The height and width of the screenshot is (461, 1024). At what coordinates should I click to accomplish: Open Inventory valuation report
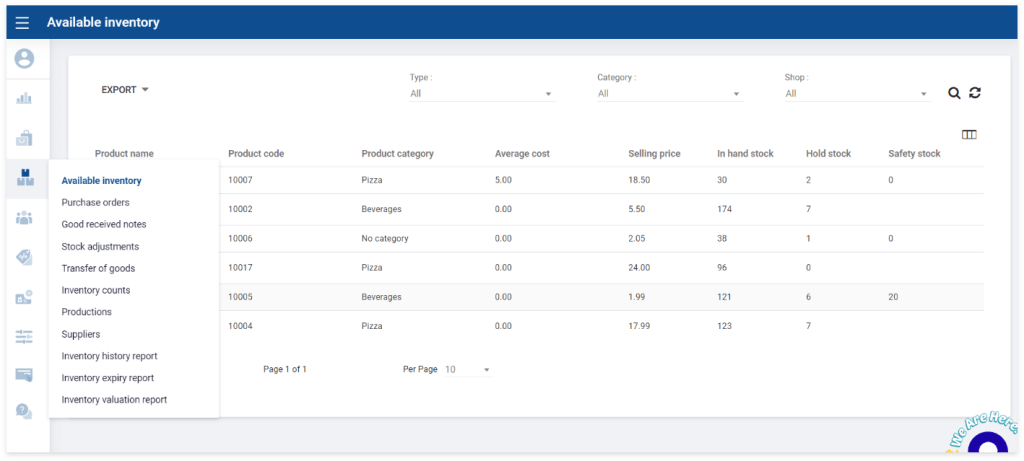click(114, 400)
